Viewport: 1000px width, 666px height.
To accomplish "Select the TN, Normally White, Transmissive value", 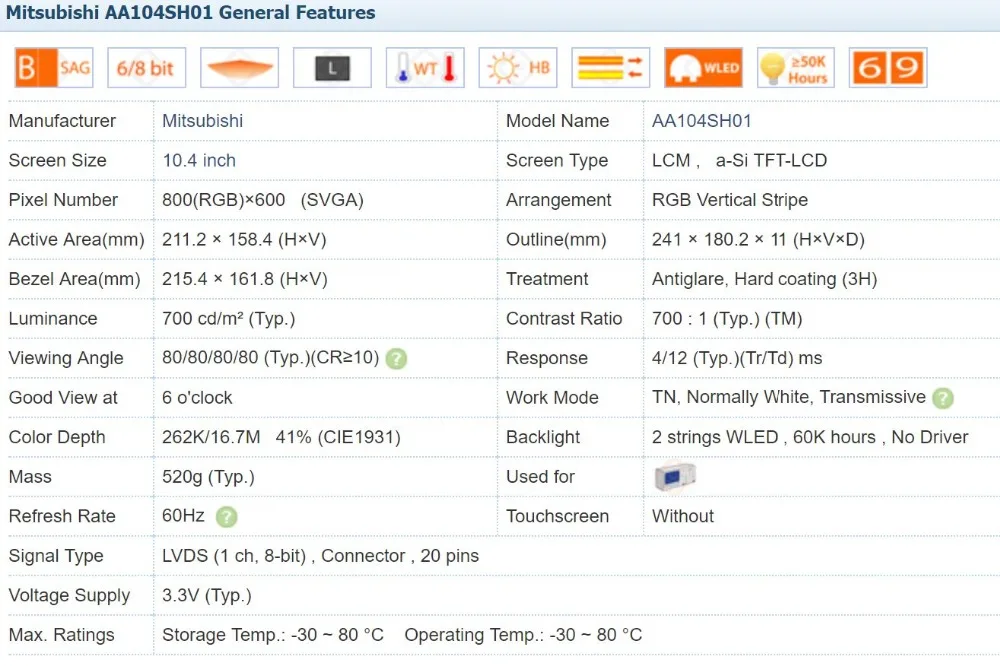I will (x=788, y=397).
